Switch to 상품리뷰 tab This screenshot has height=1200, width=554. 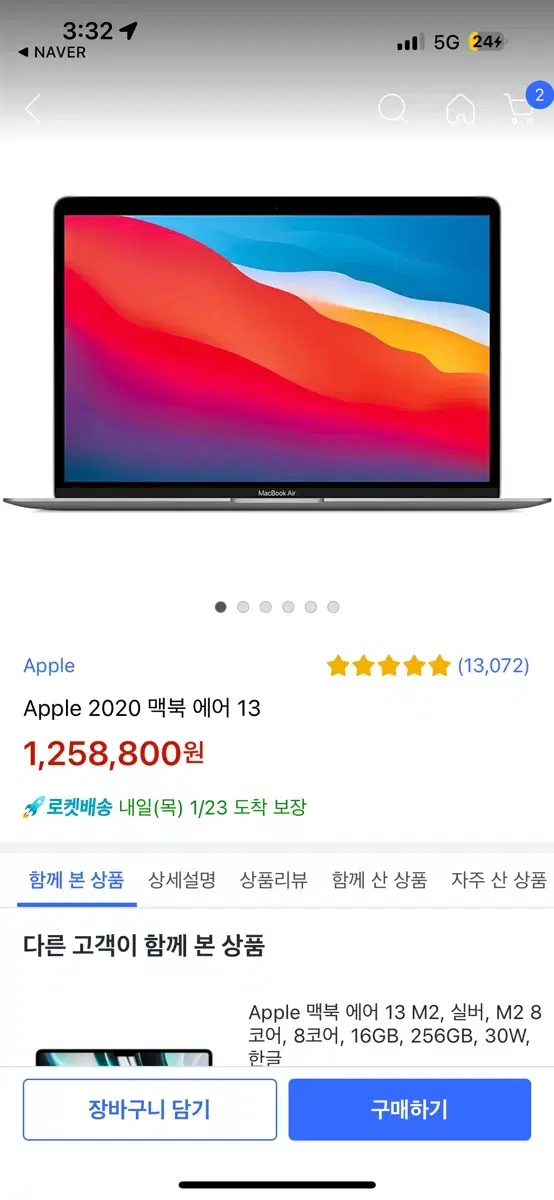click(x=273, y=880)
